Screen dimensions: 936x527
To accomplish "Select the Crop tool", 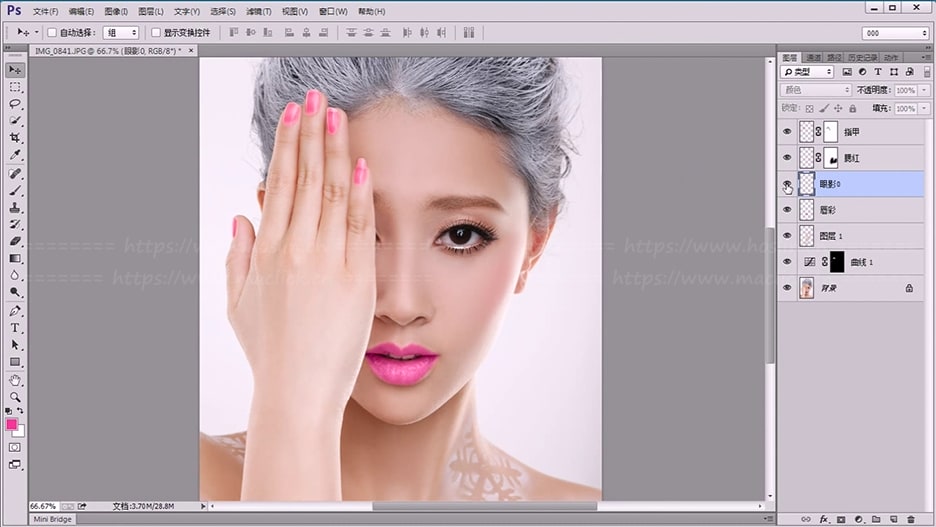I will click(15, 138).
